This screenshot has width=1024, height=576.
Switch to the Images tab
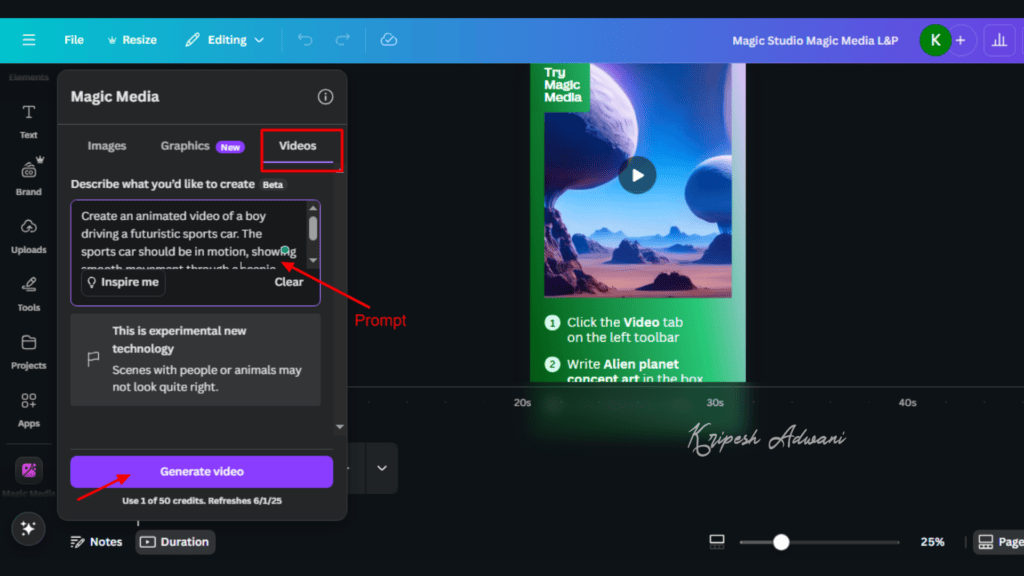click(x=107, y=146)
